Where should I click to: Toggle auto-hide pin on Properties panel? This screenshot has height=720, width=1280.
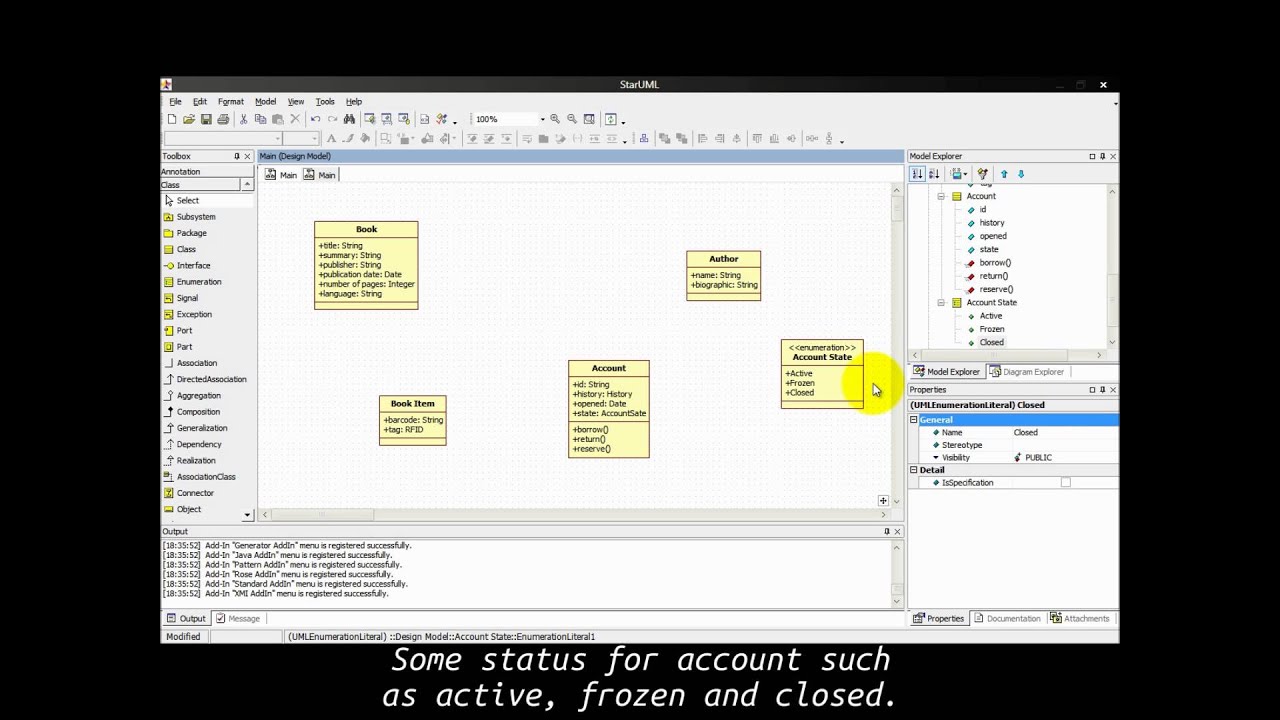point(1102,389)
